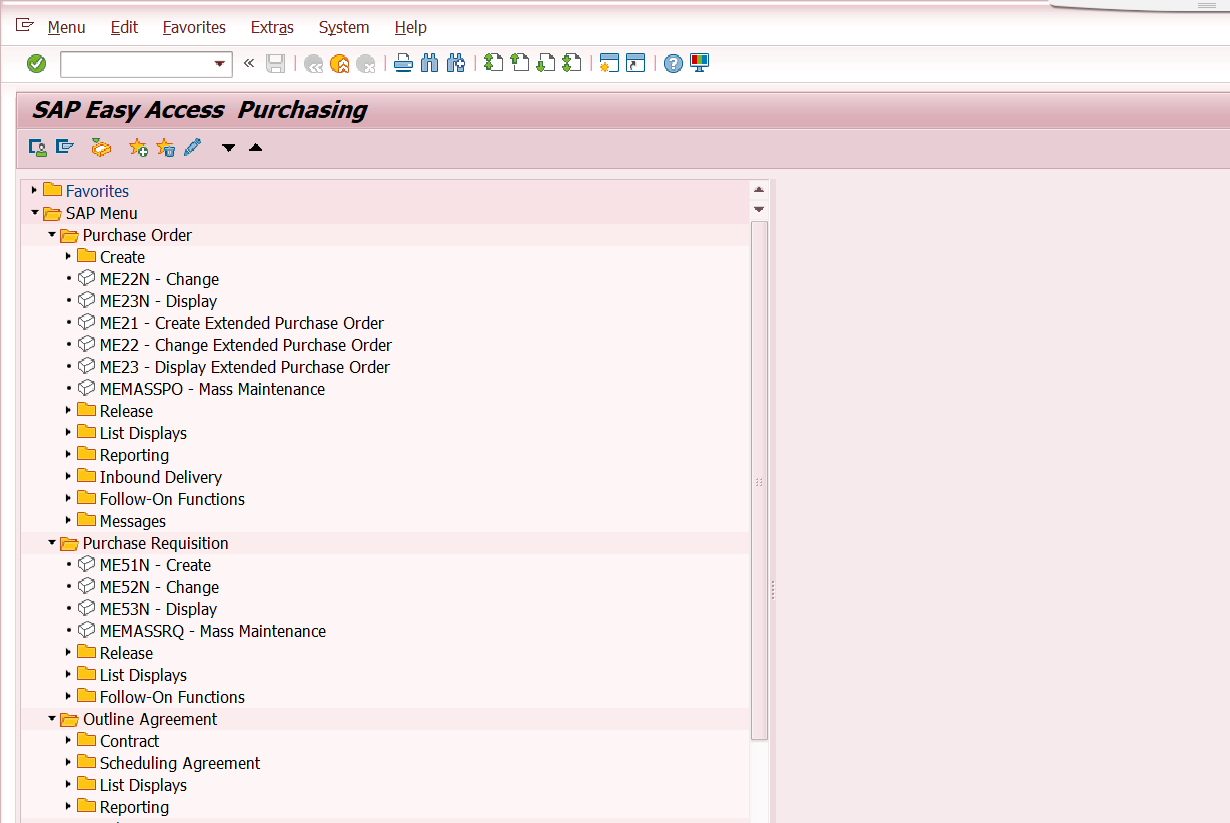
Task: Click the Create New Session icon
Action: point(609,64)
